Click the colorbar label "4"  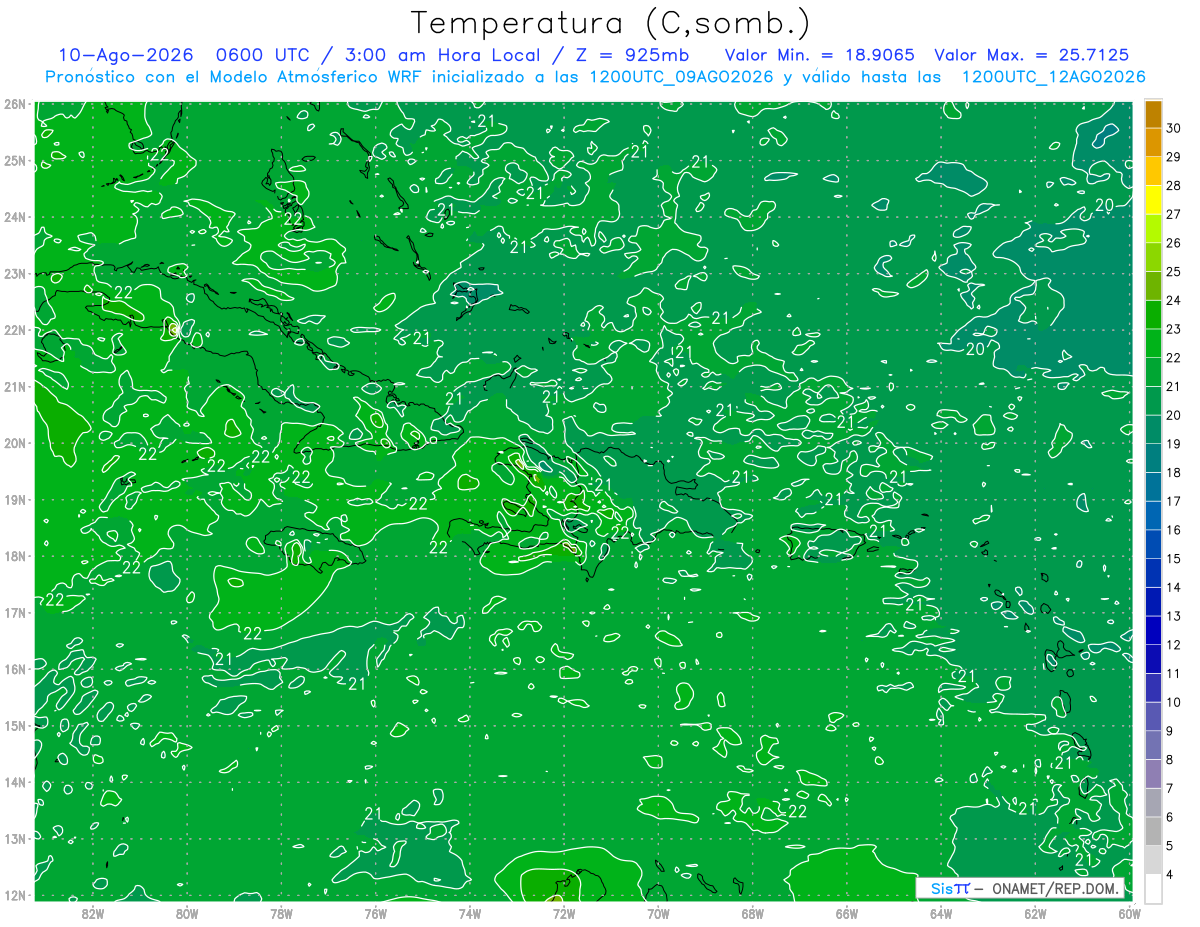1170,875
